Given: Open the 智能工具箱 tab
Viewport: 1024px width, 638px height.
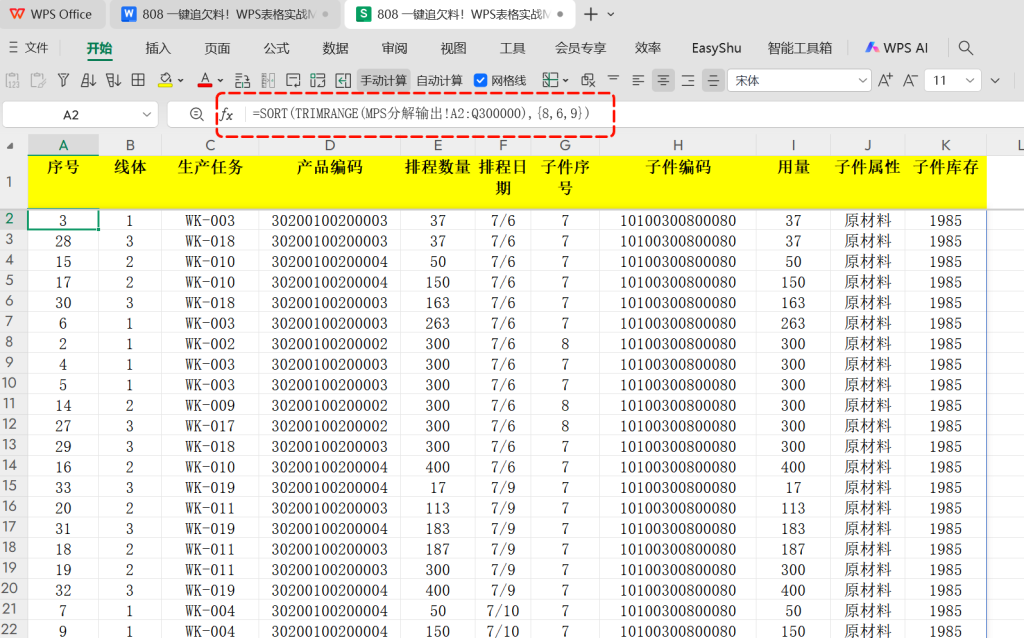Looking at the screenshot, I should pyautogui.click(x=799, y=48).
